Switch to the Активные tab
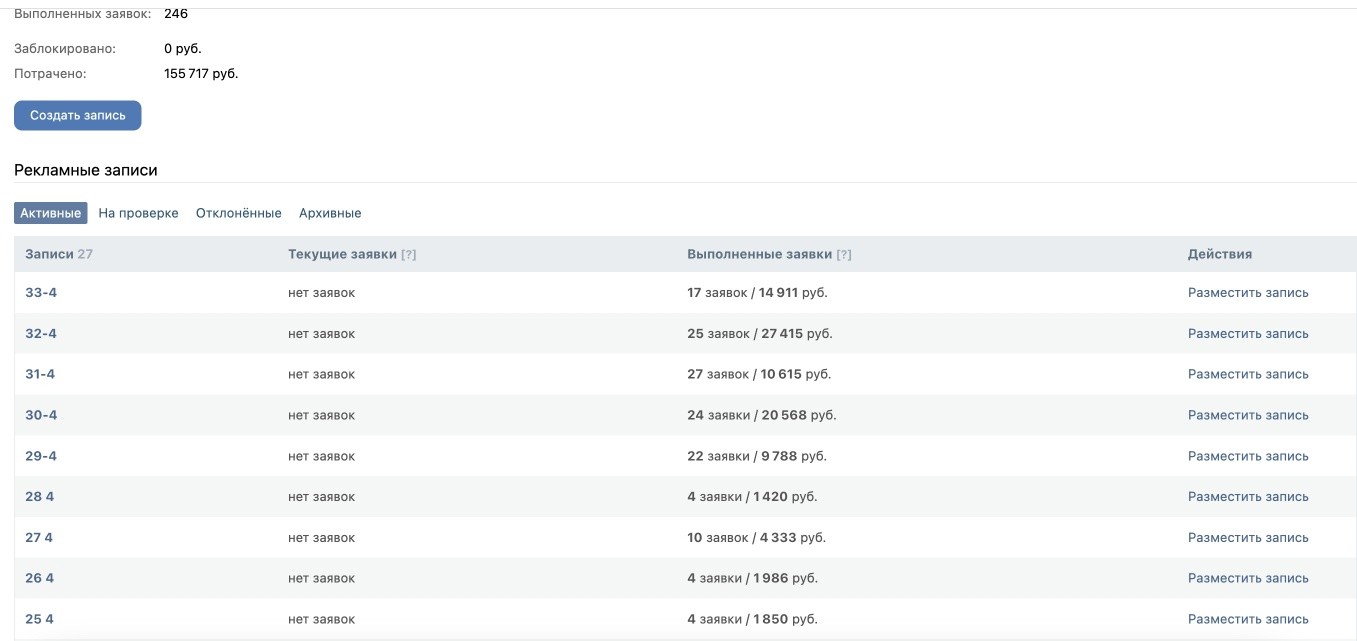This screenshot has width=1357, height=641. [51, 213]
